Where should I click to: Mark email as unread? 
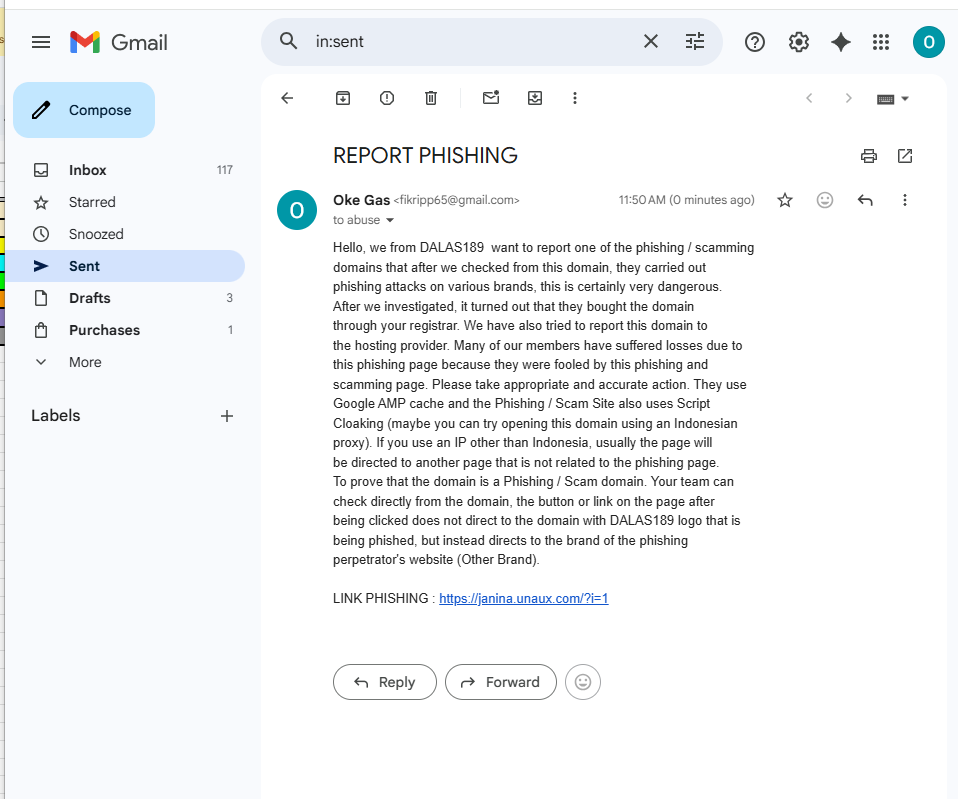pos(491,98)
